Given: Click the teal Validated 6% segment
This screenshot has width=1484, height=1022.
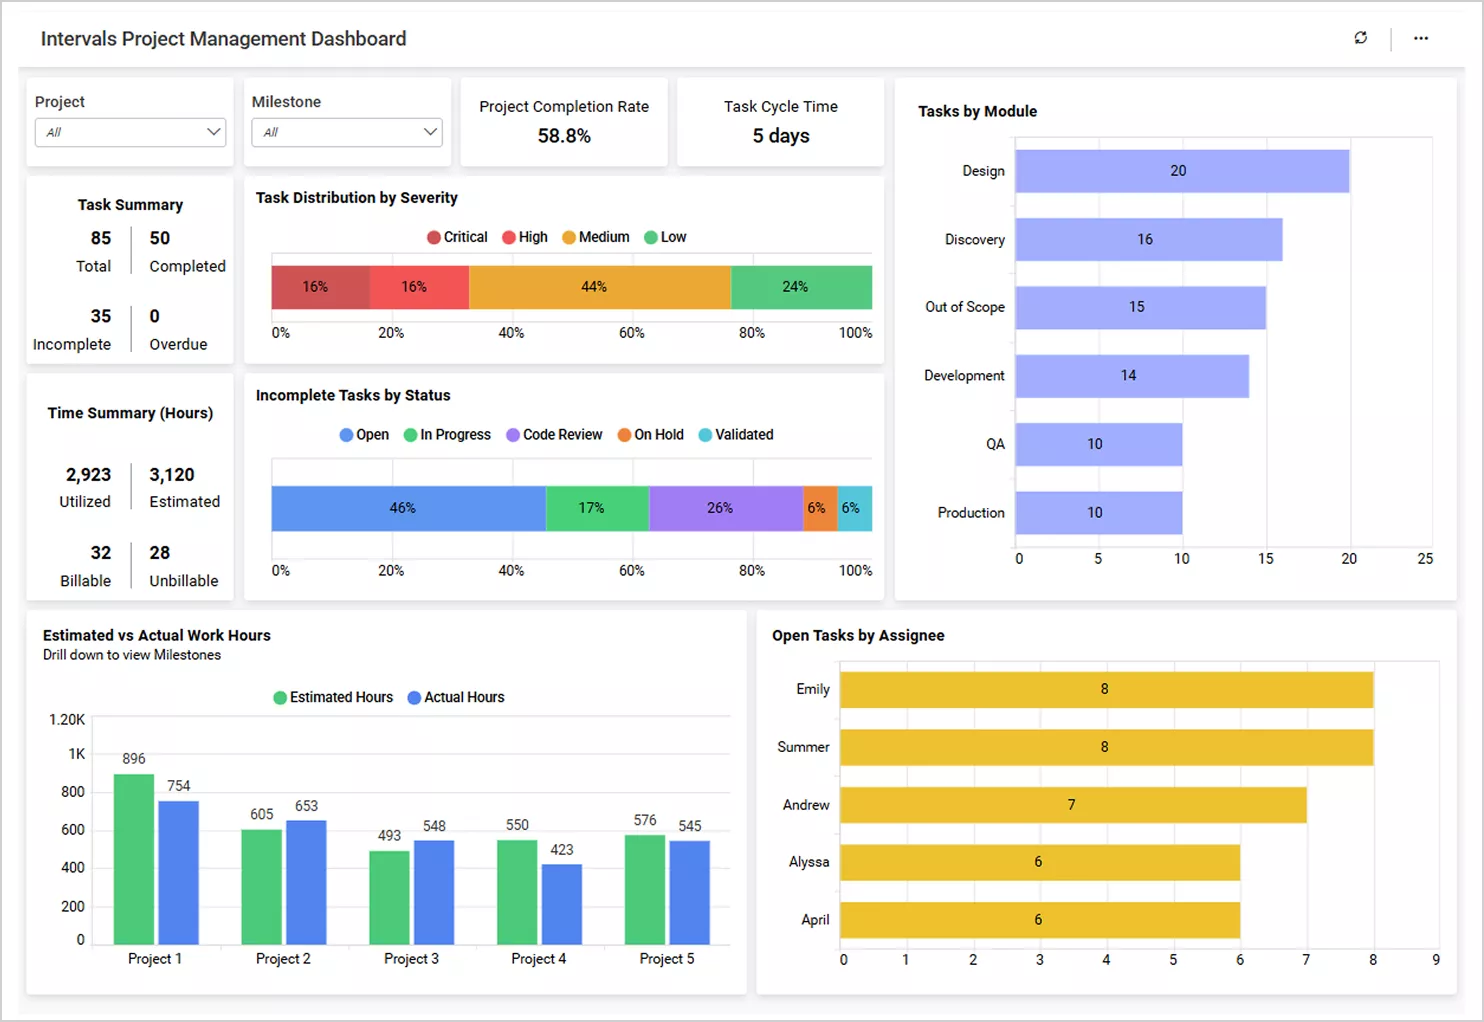Looking at the screenshot, I should [x=855, y=508].
